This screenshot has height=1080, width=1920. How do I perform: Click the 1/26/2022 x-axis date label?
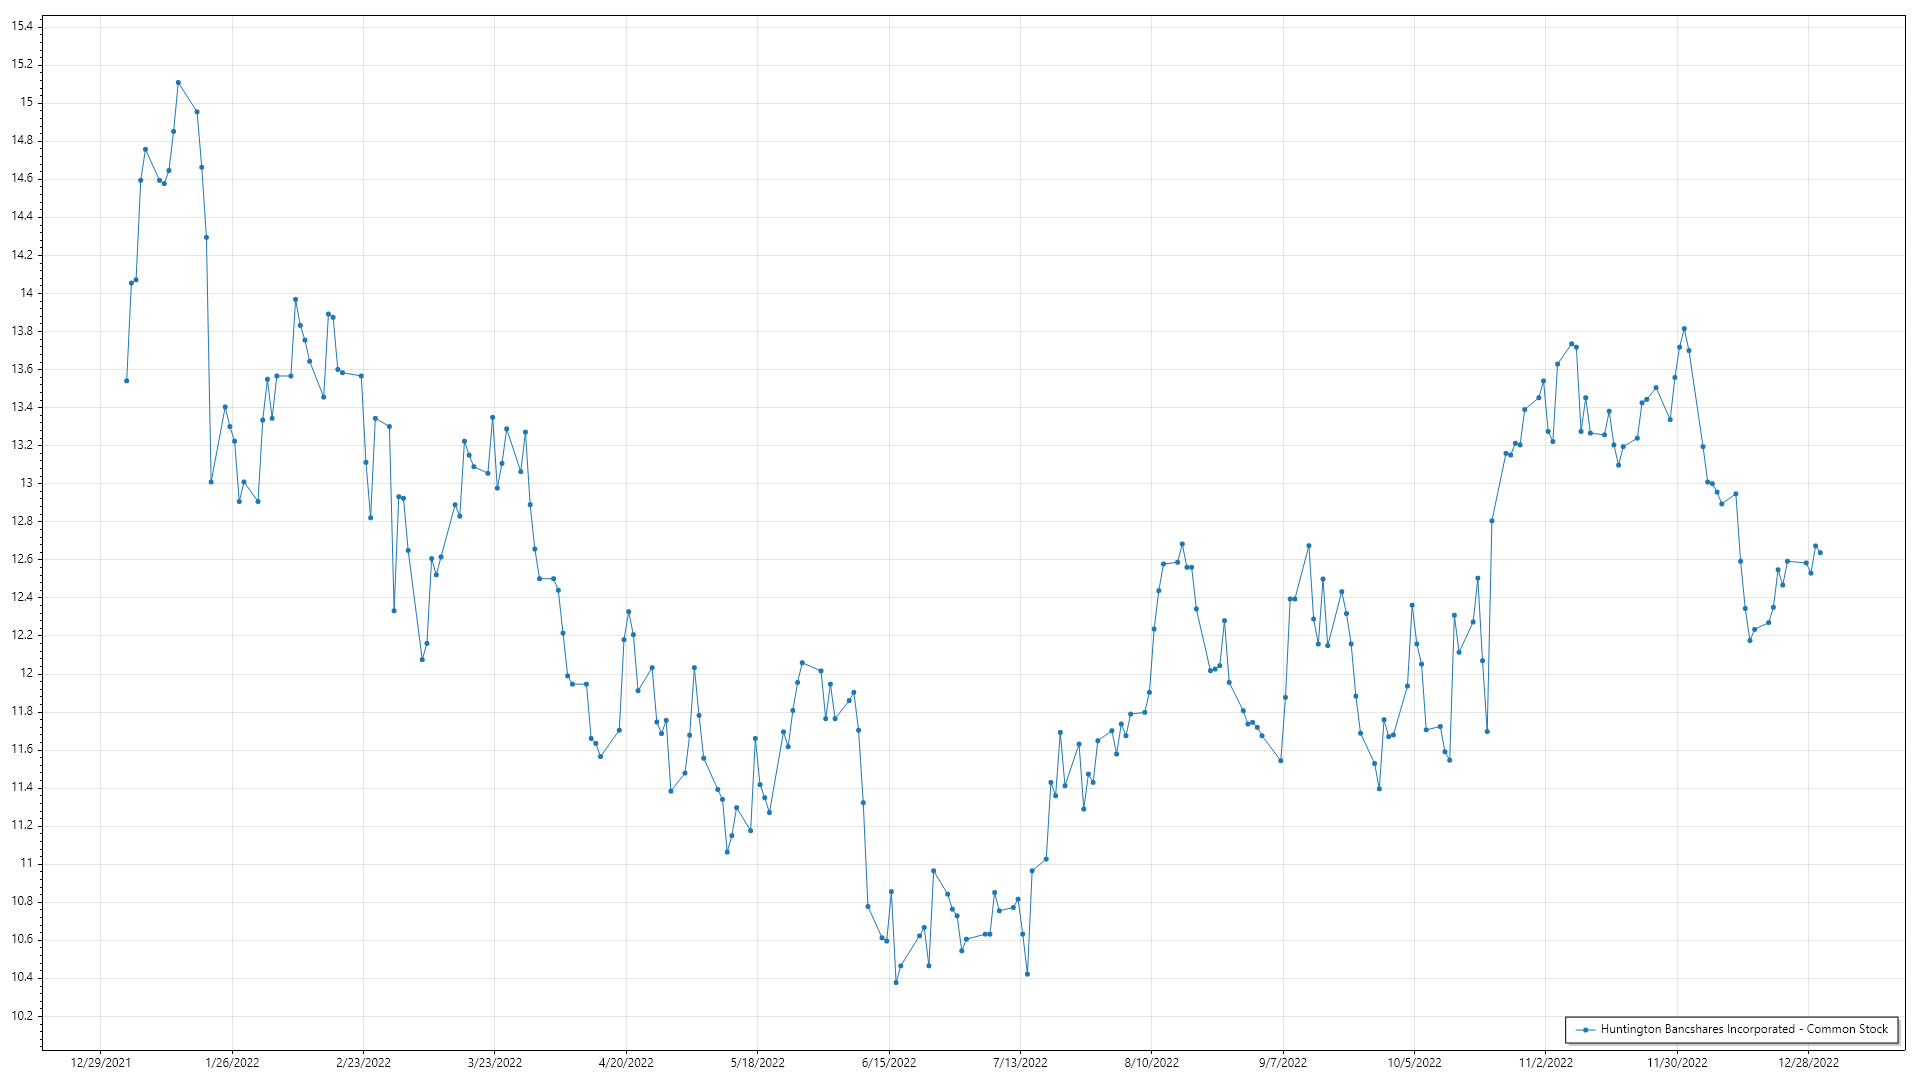[x=232, y=1062]
